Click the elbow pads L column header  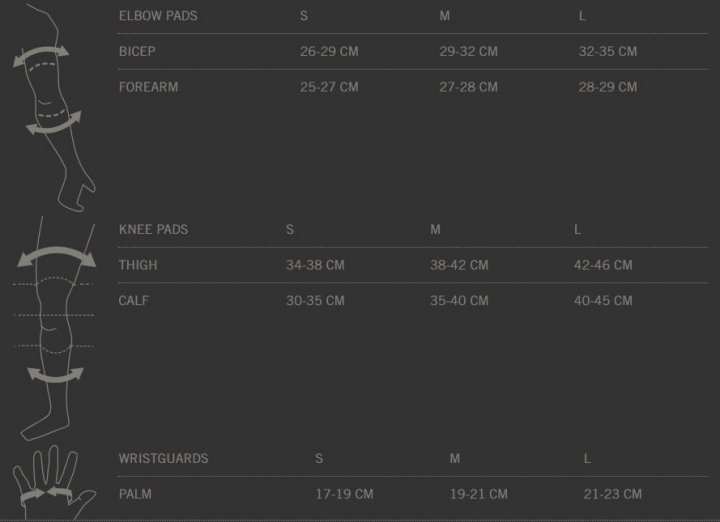[582, 17]
